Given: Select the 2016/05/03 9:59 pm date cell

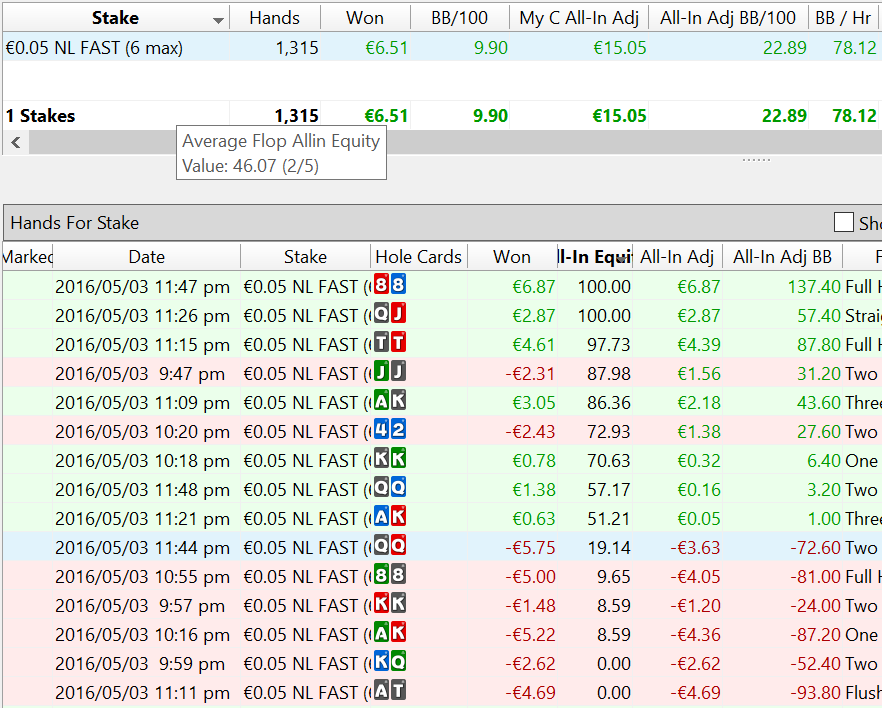Looking at the screenshot, I should [142, 664].
